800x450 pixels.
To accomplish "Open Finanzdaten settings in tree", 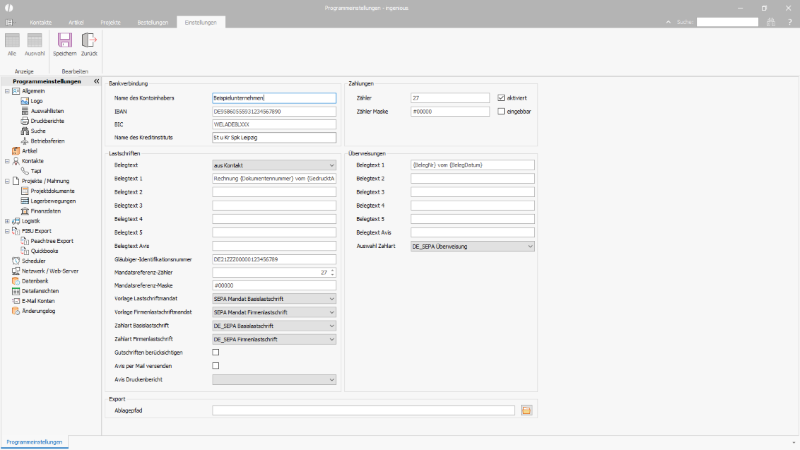I will (45, 211).
